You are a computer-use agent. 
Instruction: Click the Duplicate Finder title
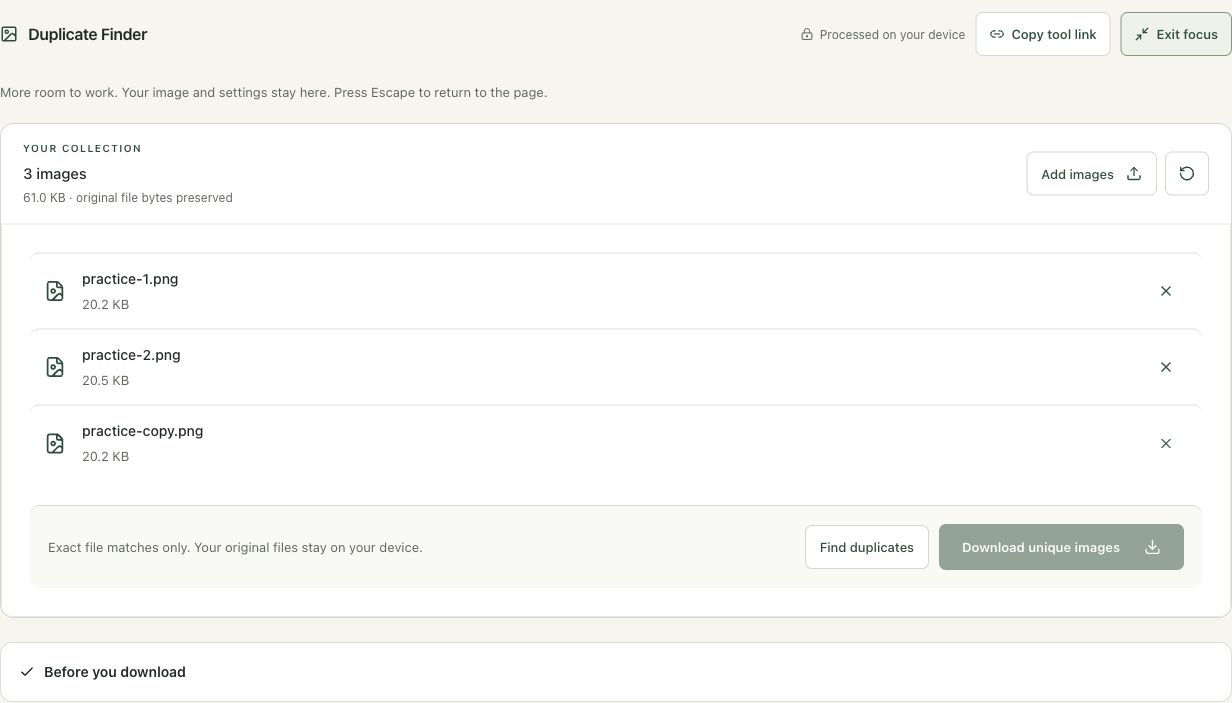click(x=88, y=34)
